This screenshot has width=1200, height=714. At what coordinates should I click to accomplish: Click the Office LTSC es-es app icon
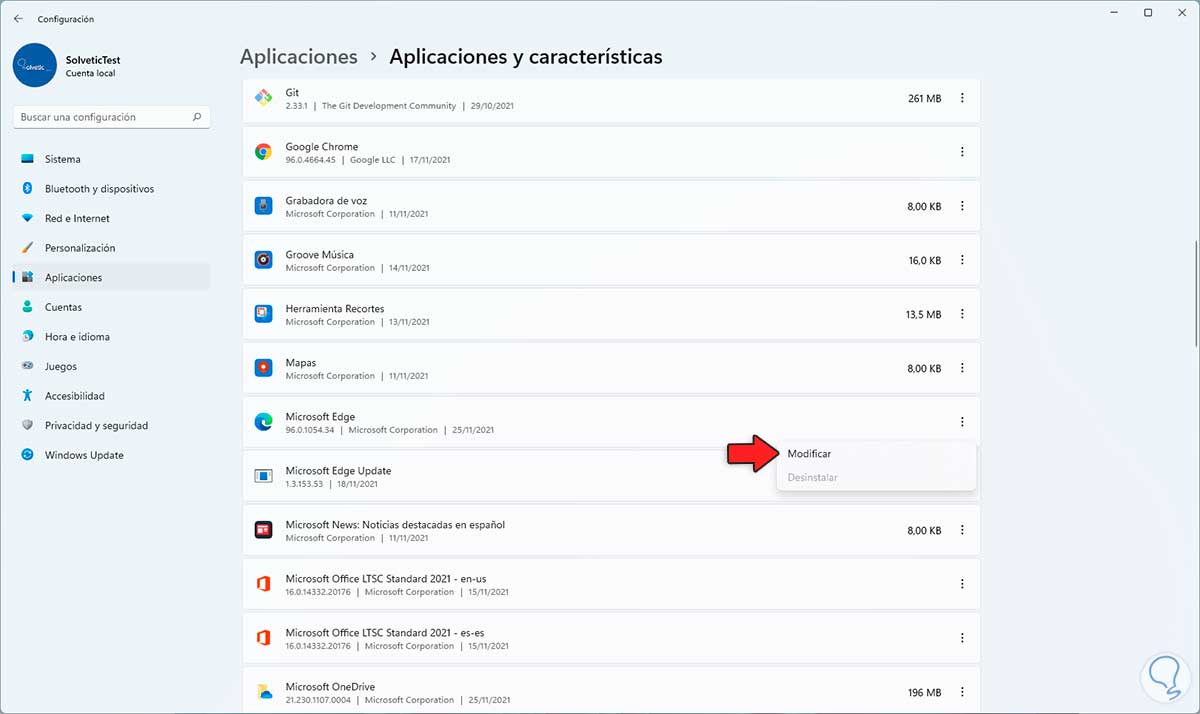(x=263, y=638)
